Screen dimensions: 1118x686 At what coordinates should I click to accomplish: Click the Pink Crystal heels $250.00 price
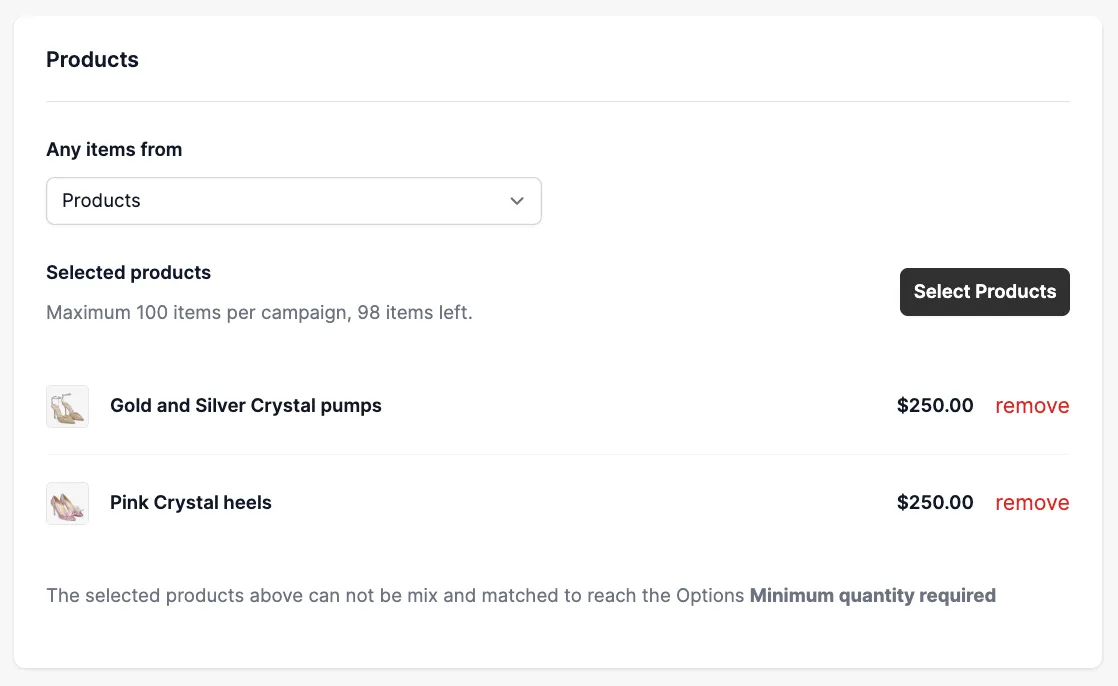[935, 503]
